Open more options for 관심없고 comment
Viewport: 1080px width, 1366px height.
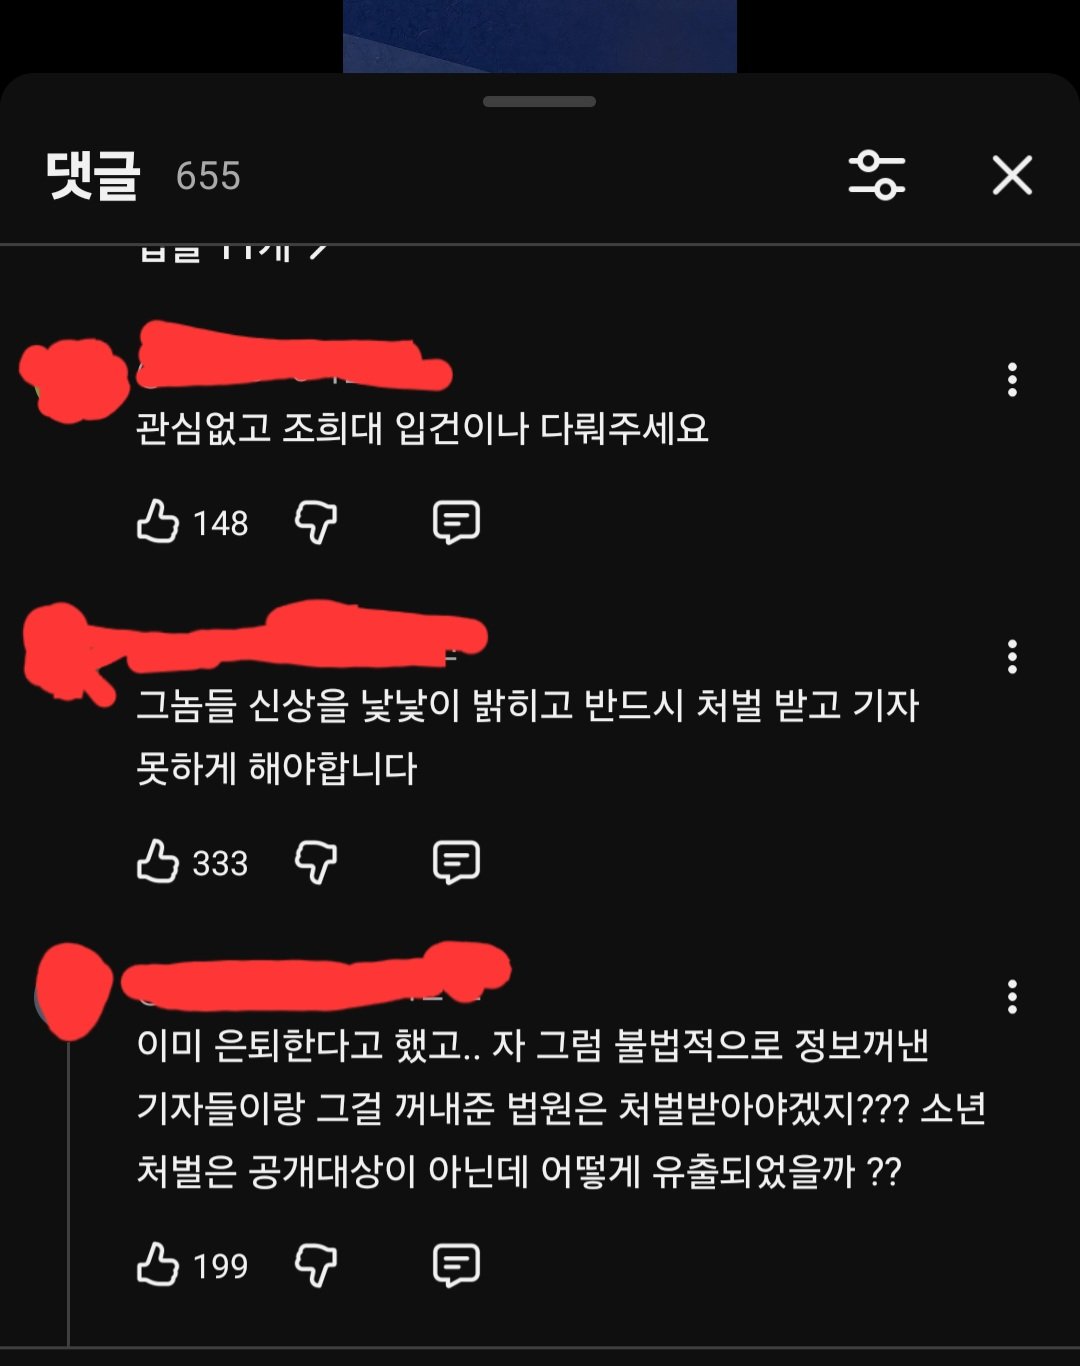coord(1012,380)
